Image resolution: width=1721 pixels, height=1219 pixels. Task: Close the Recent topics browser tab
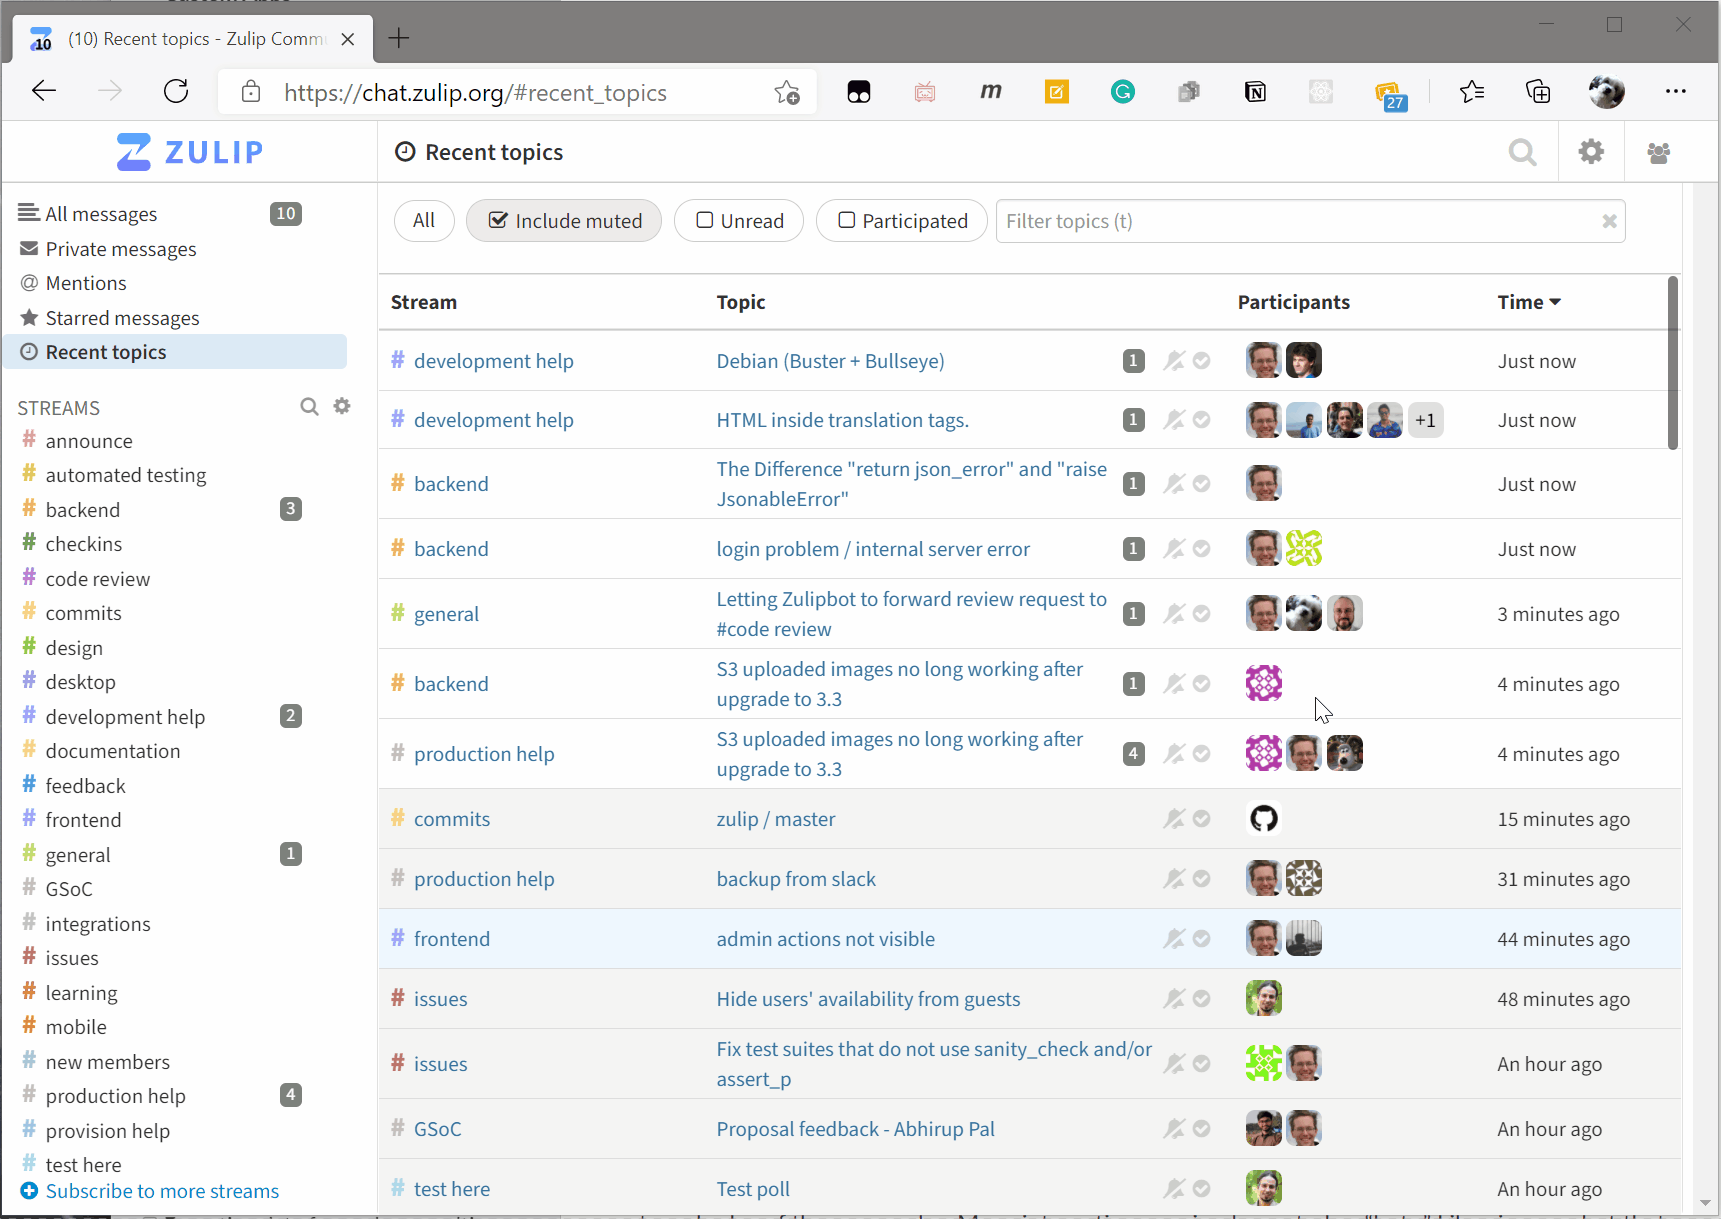click(348, 39)
